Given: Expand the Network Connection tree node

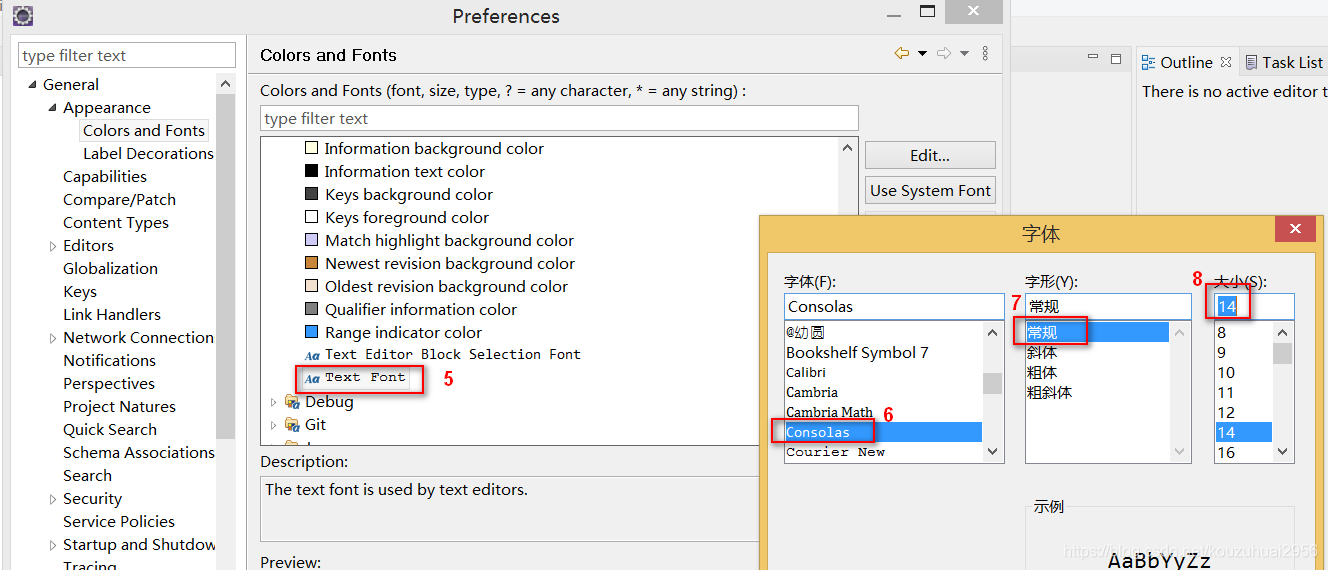Looking at the screenshot, I should (53, 338).
